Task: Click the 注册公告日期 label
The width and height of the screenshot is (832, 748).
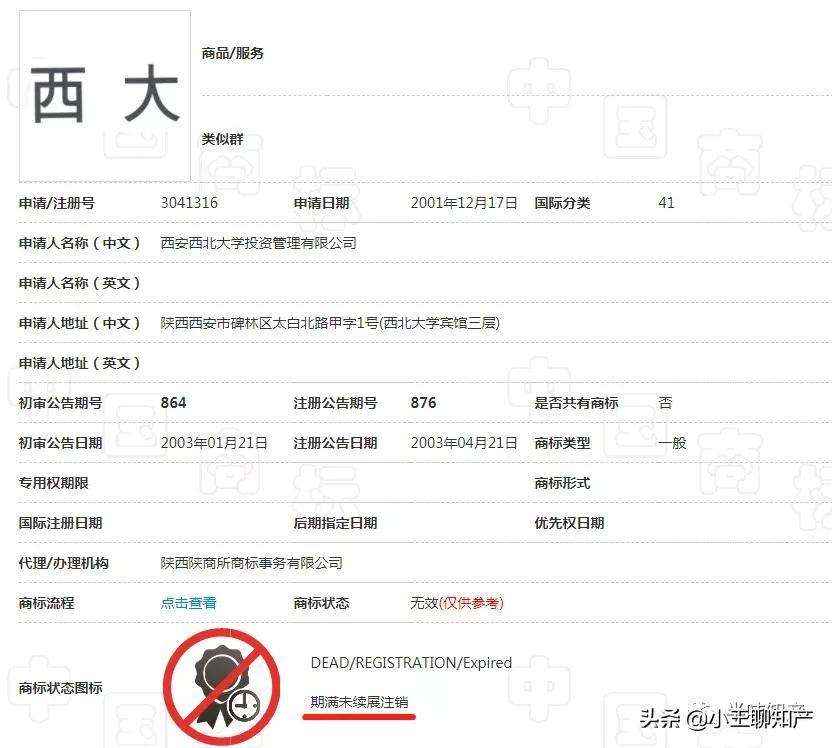Action: coord(335,443)
